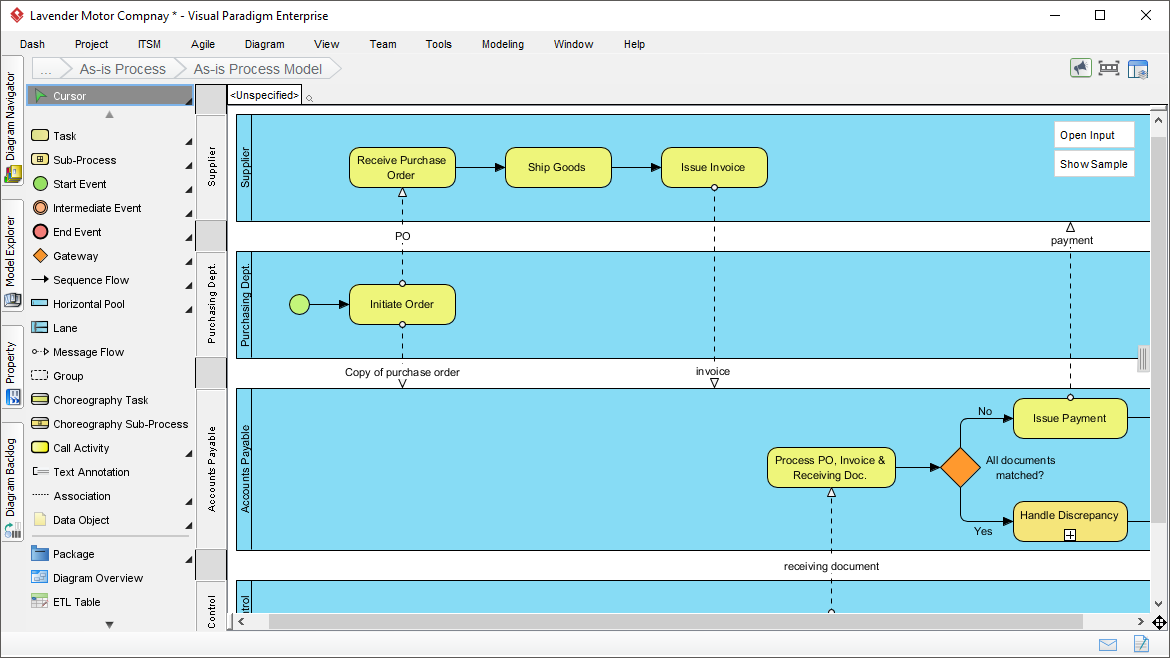Open the Dash menu
The height and width of the screenshot is (658, 1170).
coord(32,44)
